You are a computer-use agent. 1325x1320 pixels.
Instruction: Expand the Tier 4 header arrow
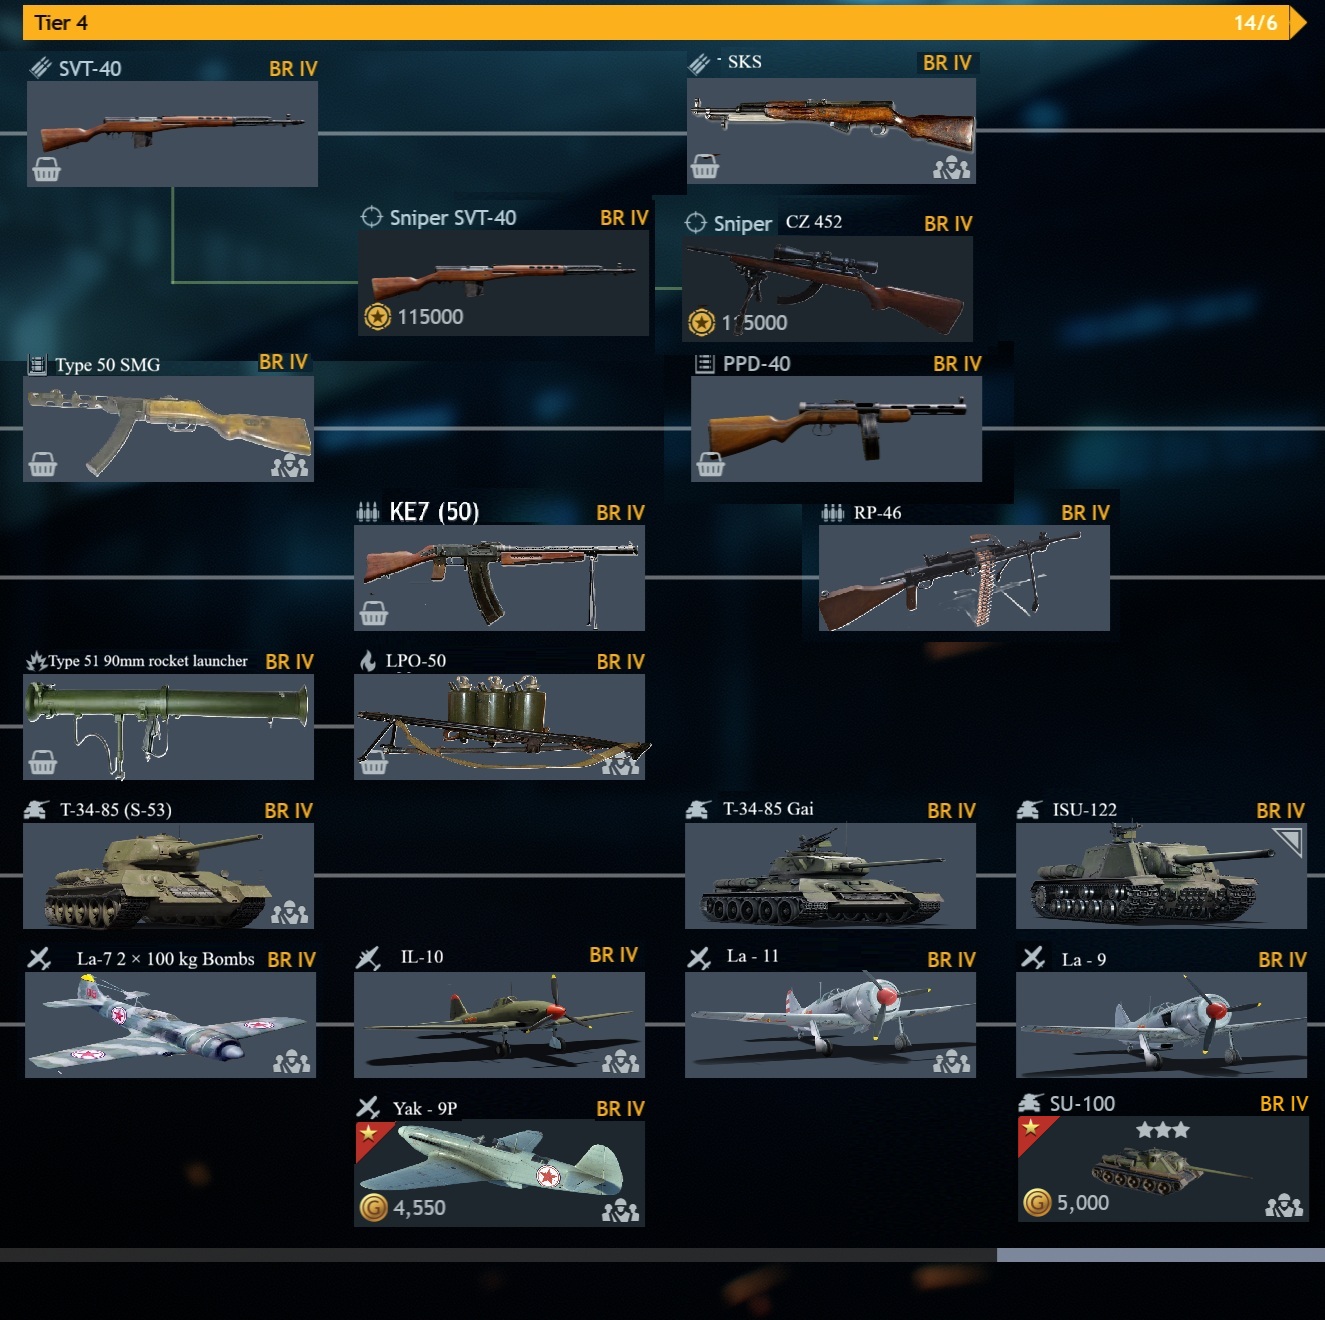point(1298,22)
